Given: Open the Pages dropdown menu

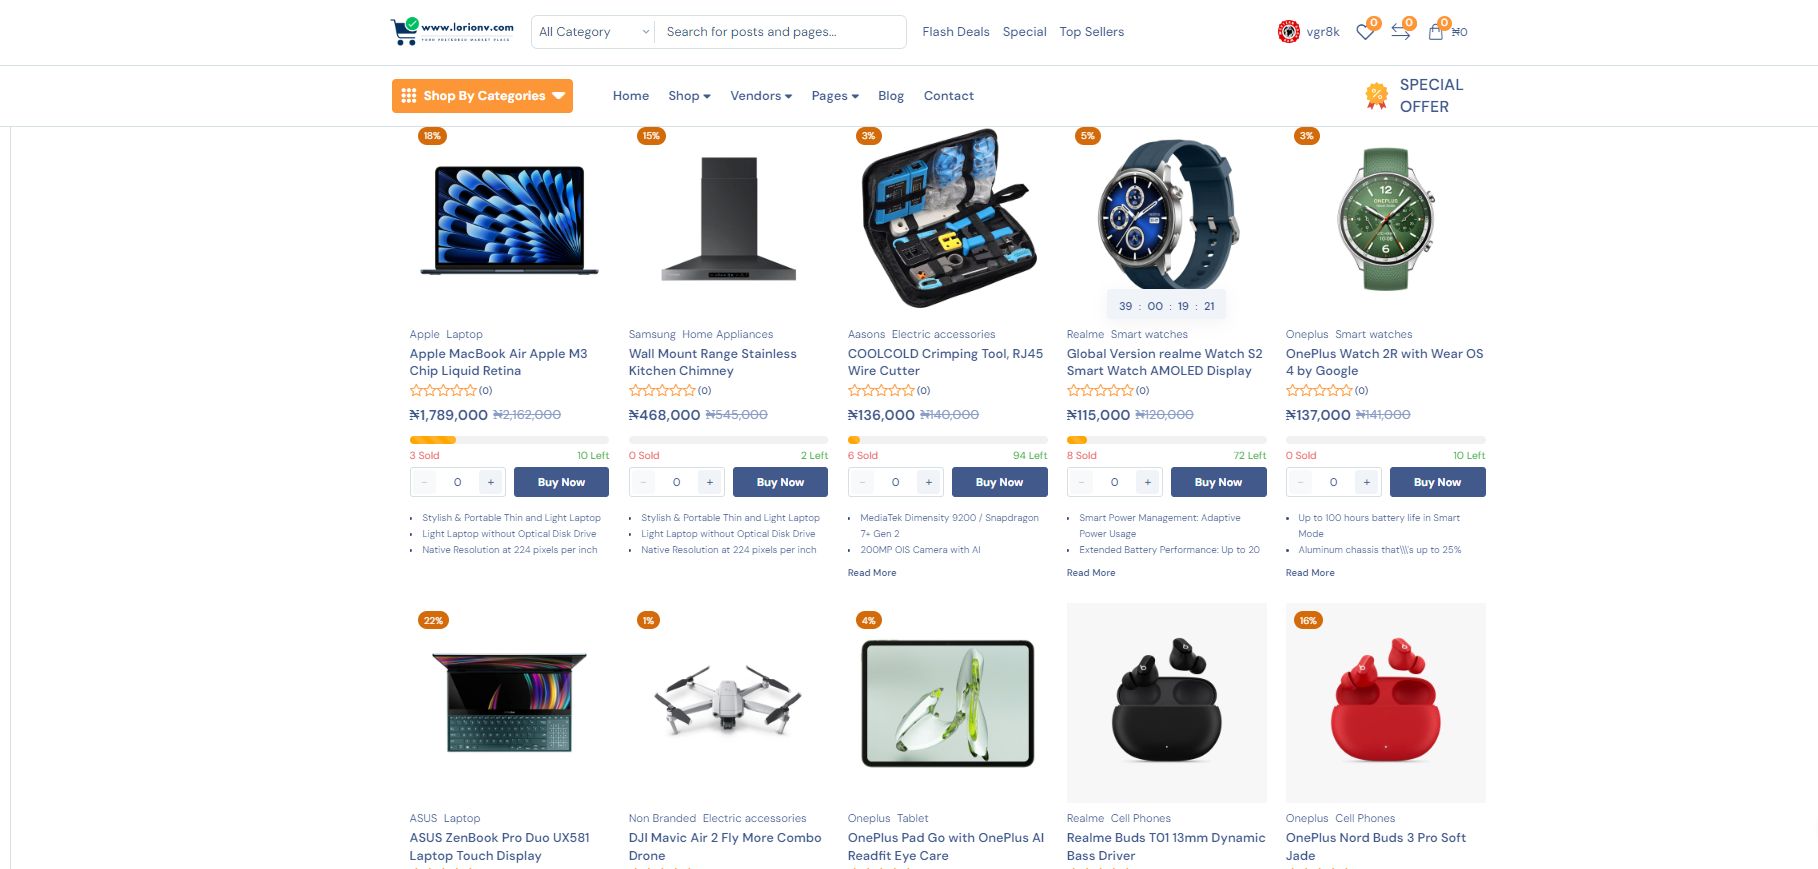Looking at the screenshot, I should coord(835,96).
